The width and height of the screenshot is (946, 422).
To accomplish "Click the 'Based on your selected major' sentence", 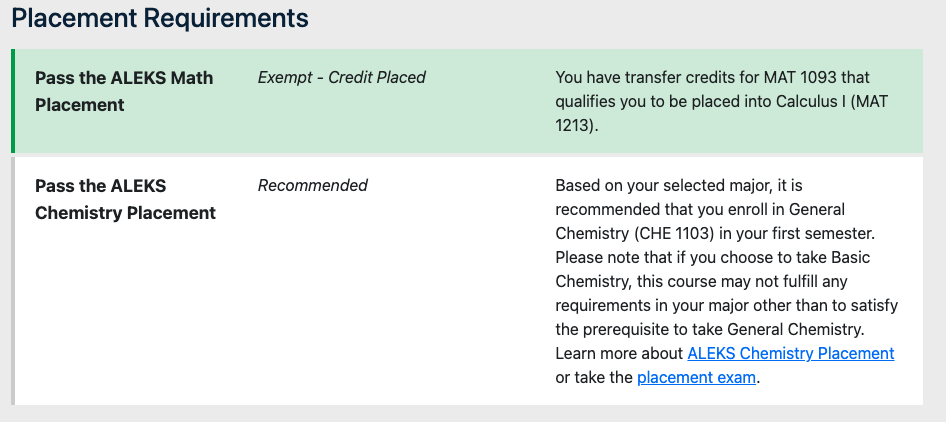I will coord(660,186).
